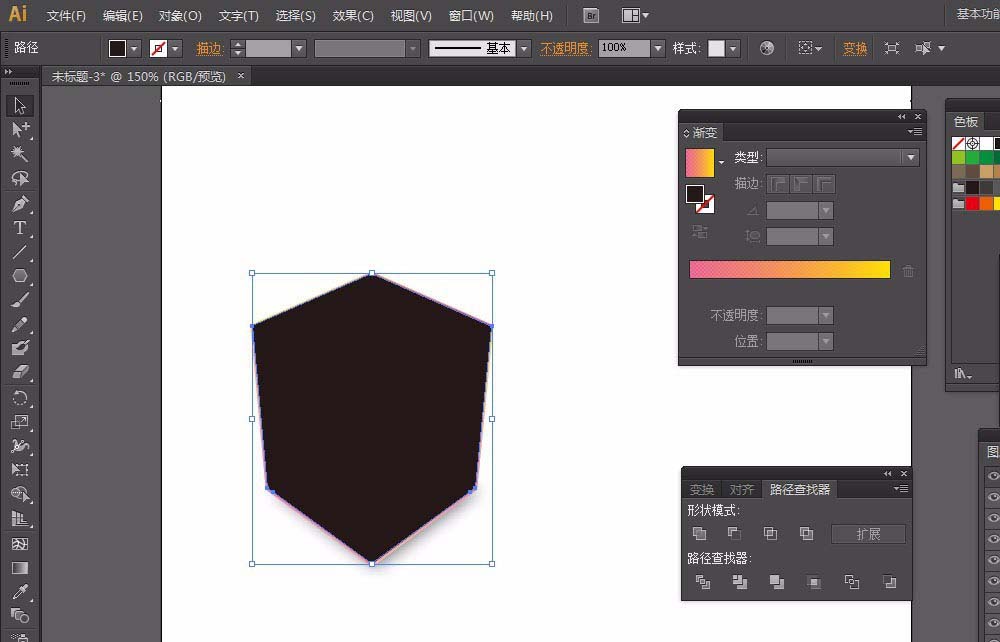Click the orange 描边 link in control bar
Viewport: 1000px width, 642px height.
[x=209, y=48]
